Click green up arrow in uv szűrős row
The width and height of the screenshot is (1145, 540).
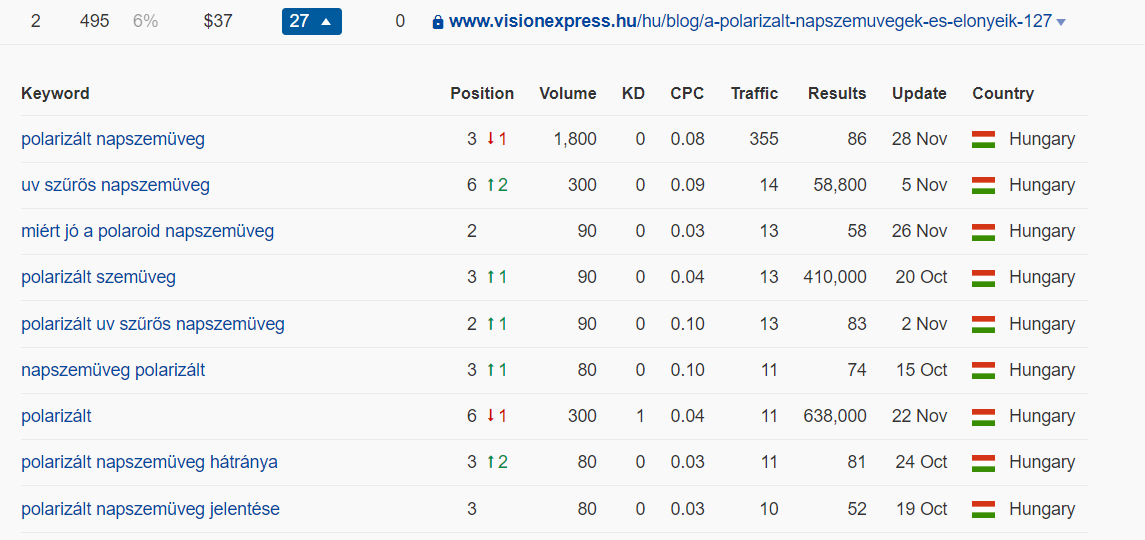491,185
